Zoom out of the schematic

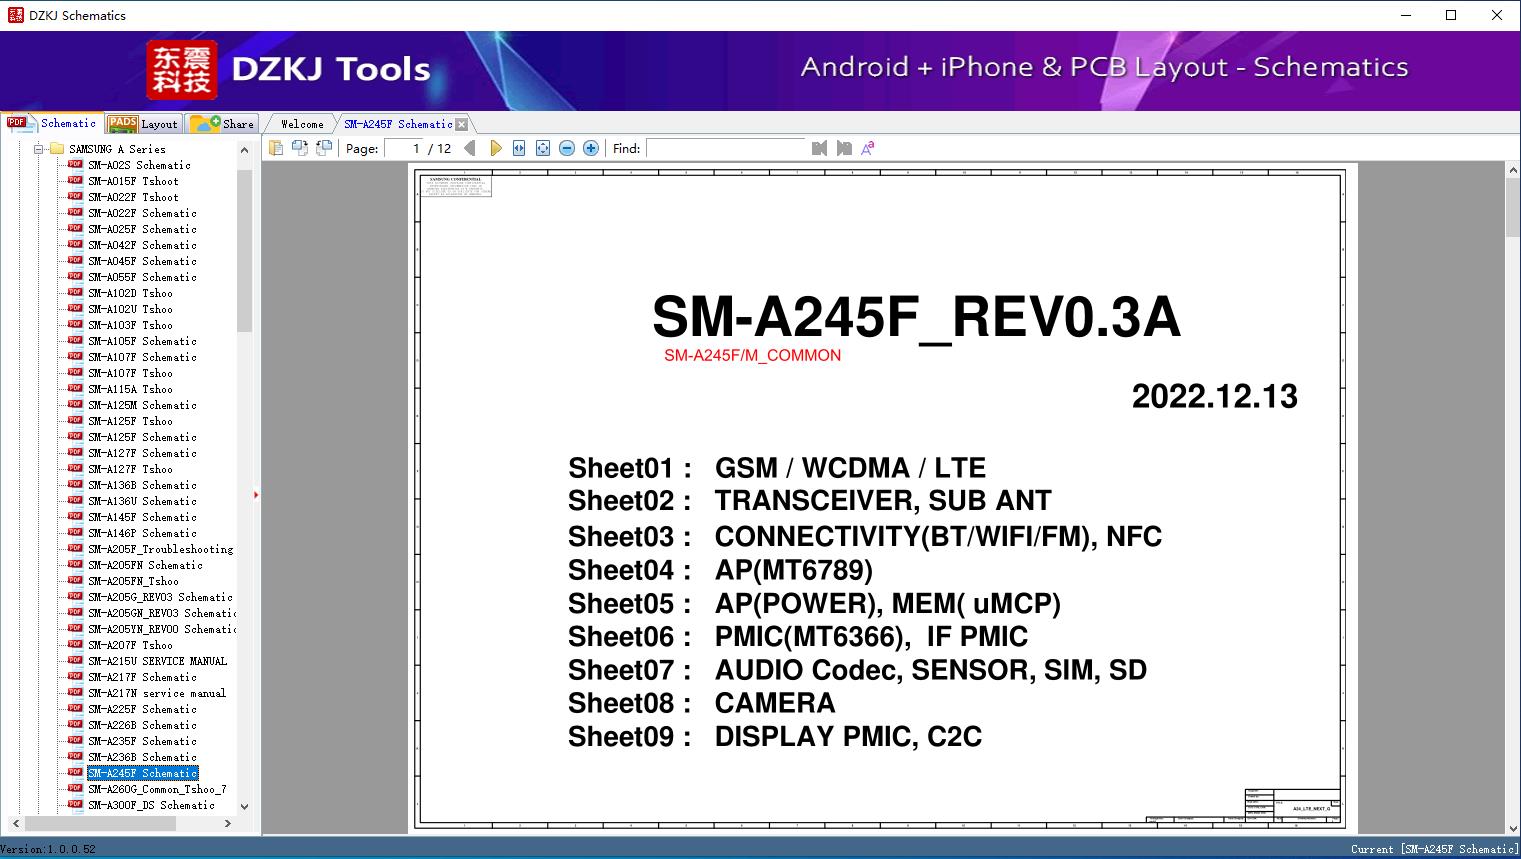(x=567, y=148)
